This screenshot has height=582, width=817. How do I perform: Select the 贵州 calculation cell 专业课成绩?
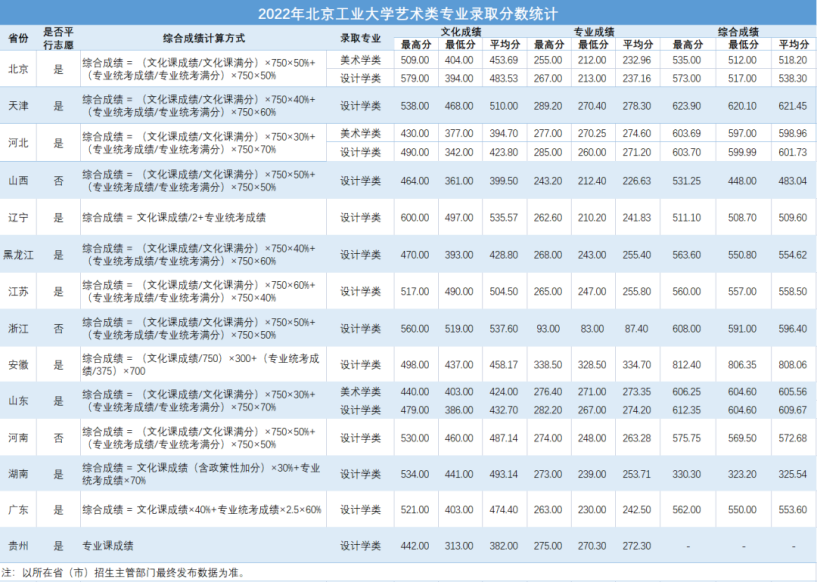pyautogui.click(x=108, y=546)
